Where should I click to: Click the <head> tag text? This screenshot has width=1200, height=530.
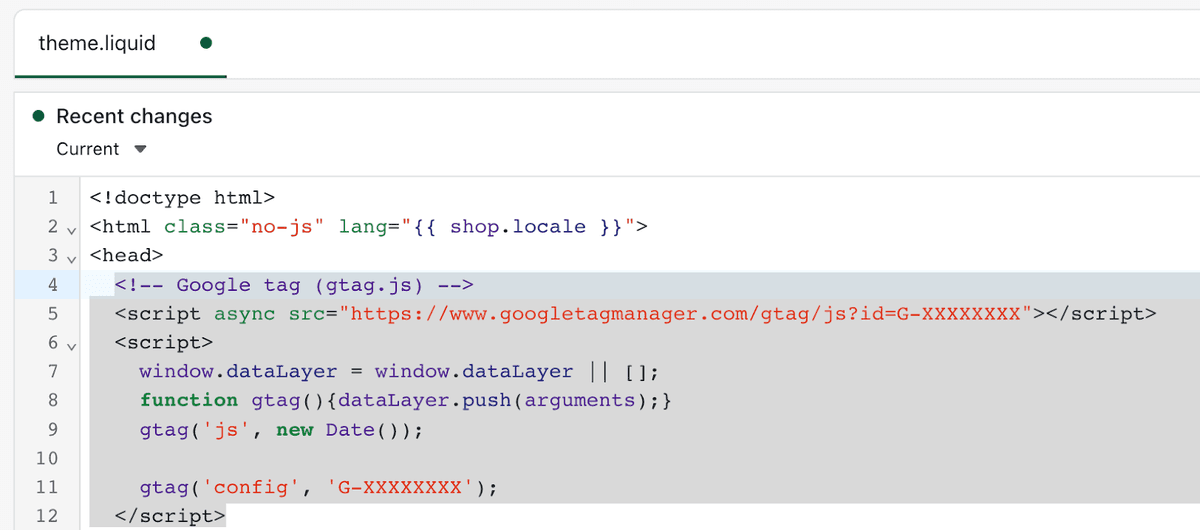click(x=126, y=256)
